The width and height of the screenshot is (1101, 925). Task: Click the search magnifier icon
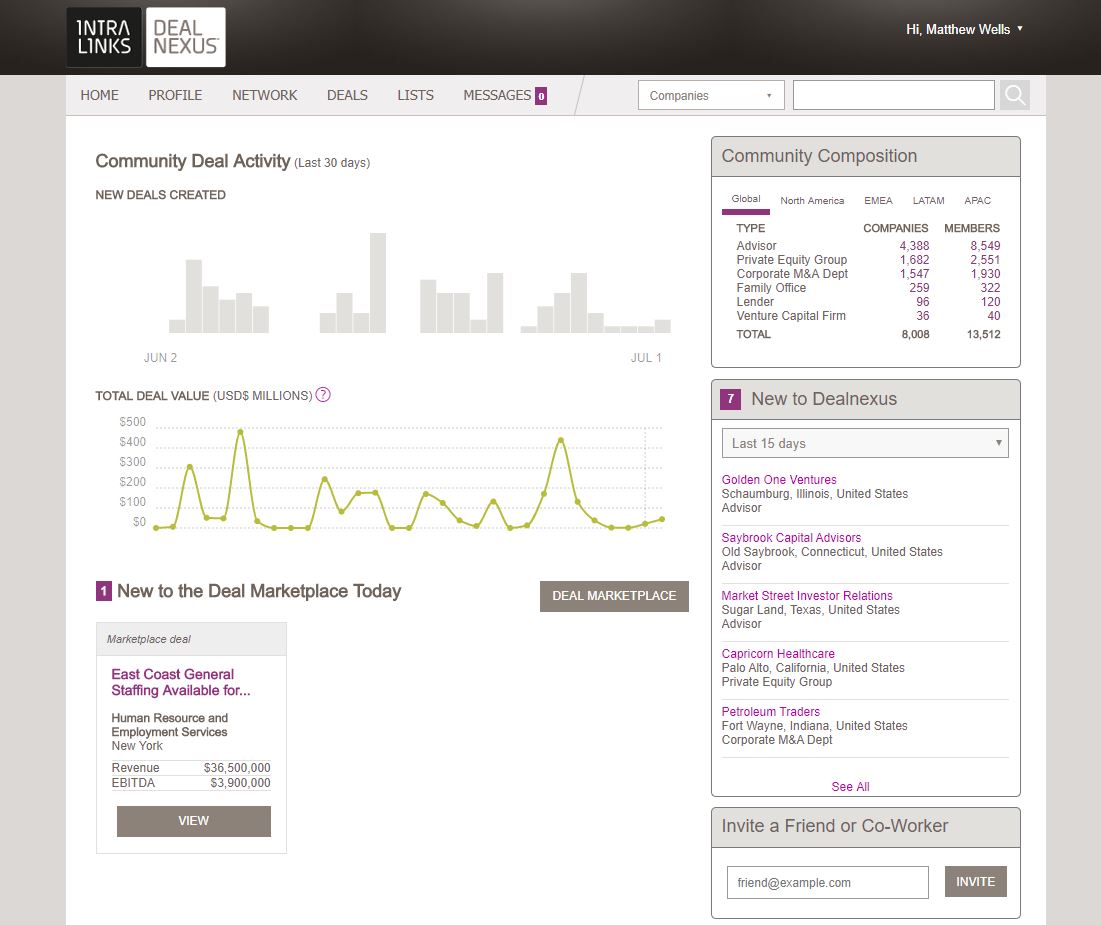(1014, 95)
